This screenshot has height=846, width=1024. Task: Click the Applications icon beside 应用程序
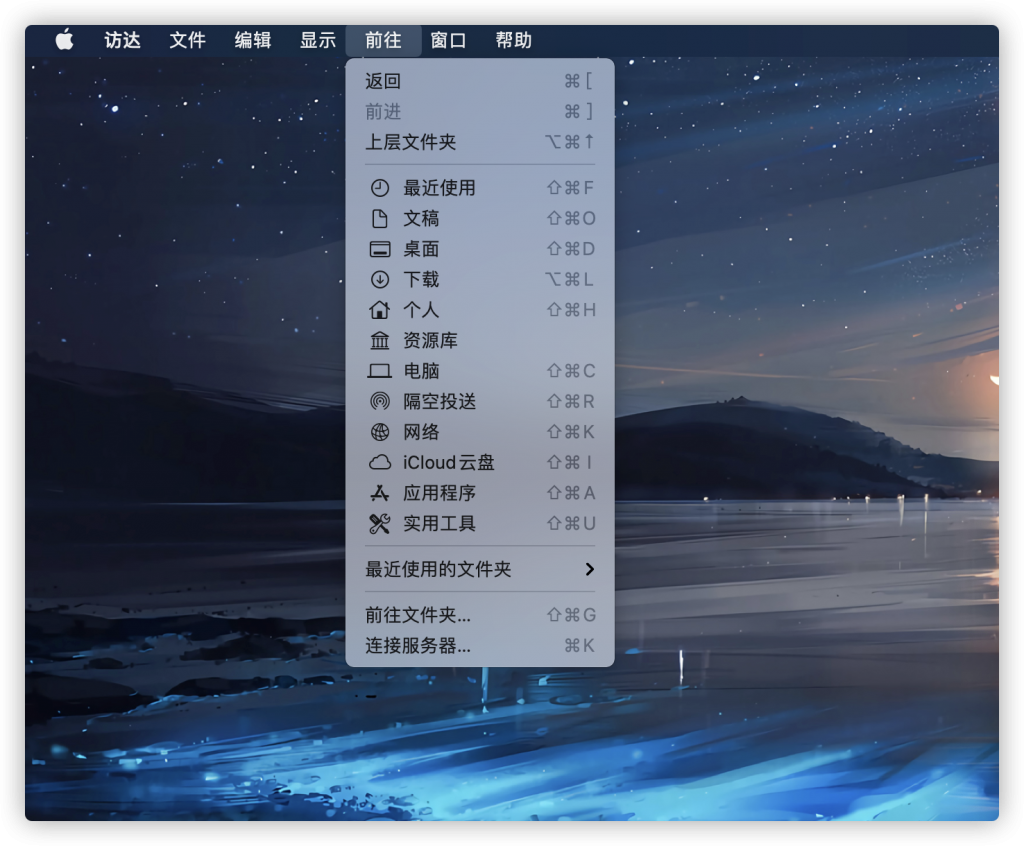380,493
